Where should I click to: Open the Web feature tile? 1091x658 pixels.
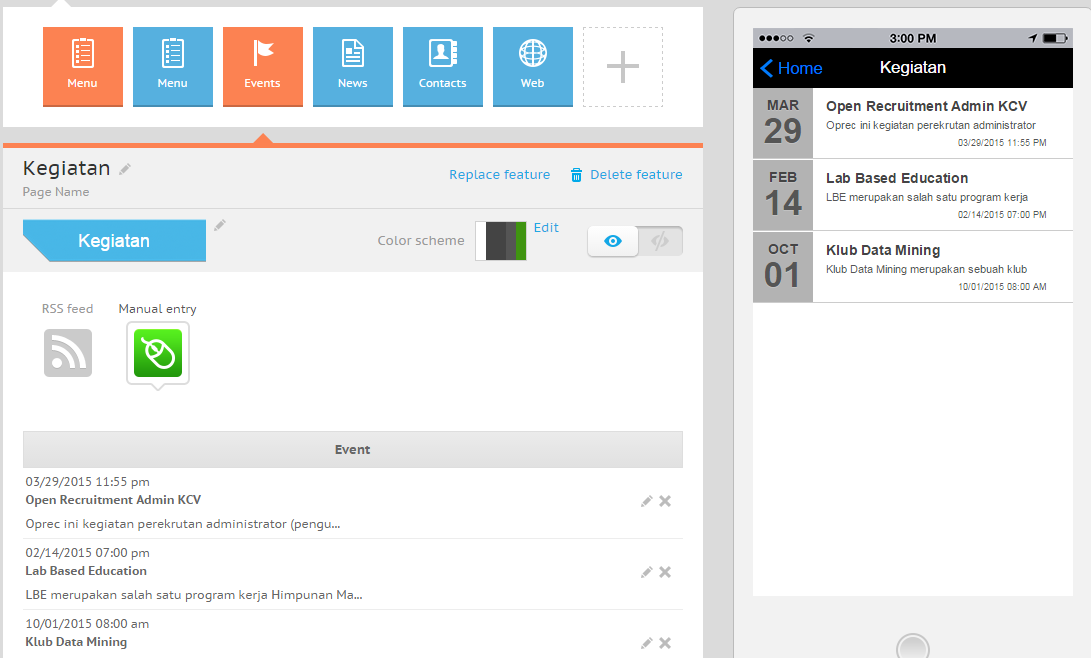click(532, 67)
